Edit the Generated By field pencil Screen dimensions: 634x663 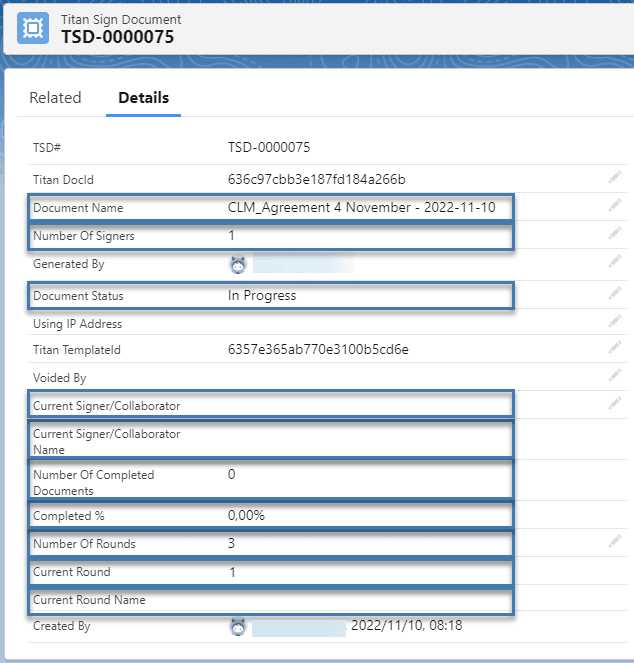615,261
